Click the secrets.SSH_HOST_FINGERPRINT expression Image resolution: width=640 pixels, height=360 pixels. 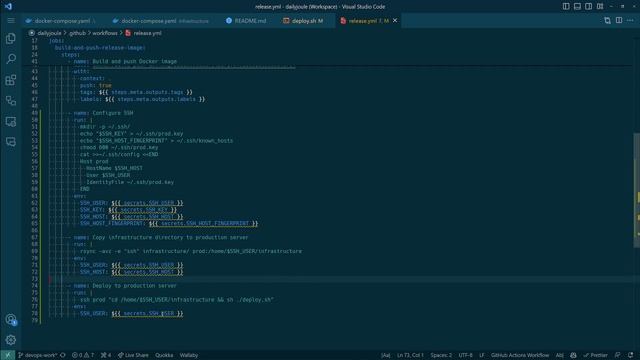(204, 224)
